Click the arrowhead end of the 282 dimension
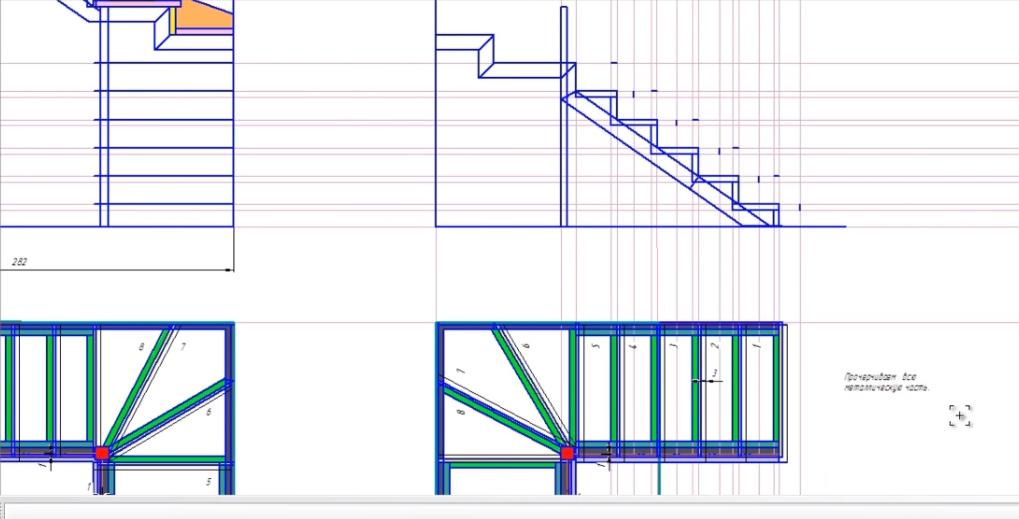The height and width of the screenshot is (519, 1019). (229, 269)
